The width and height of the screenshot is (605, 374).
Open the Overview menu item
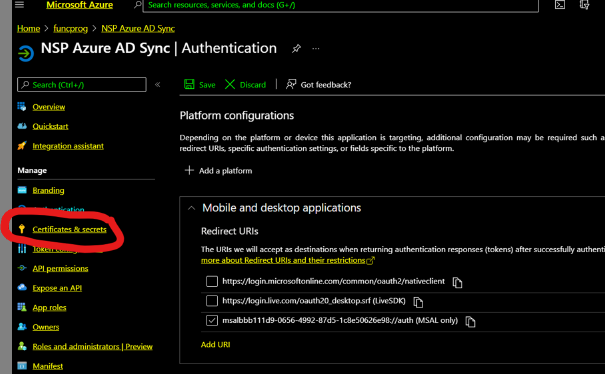(x=49, y=107)
